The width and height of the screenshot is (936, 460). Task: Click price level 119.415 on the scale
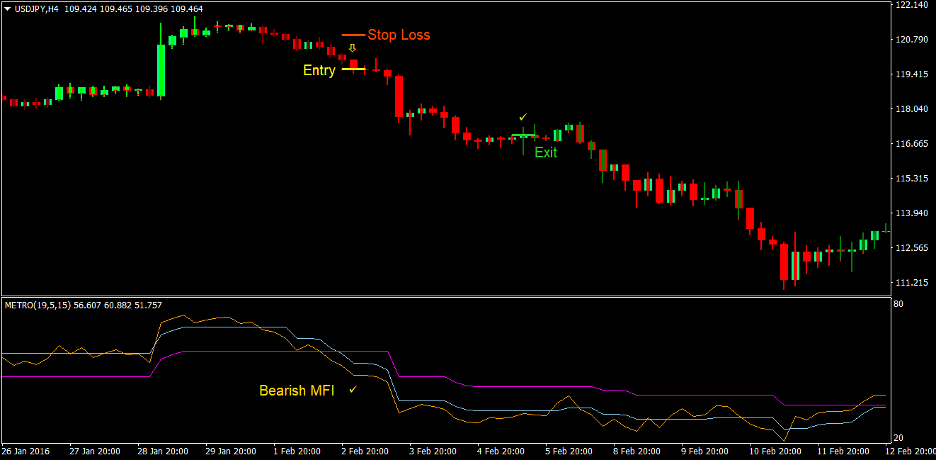pyautogui.click(x=912, y=75)
